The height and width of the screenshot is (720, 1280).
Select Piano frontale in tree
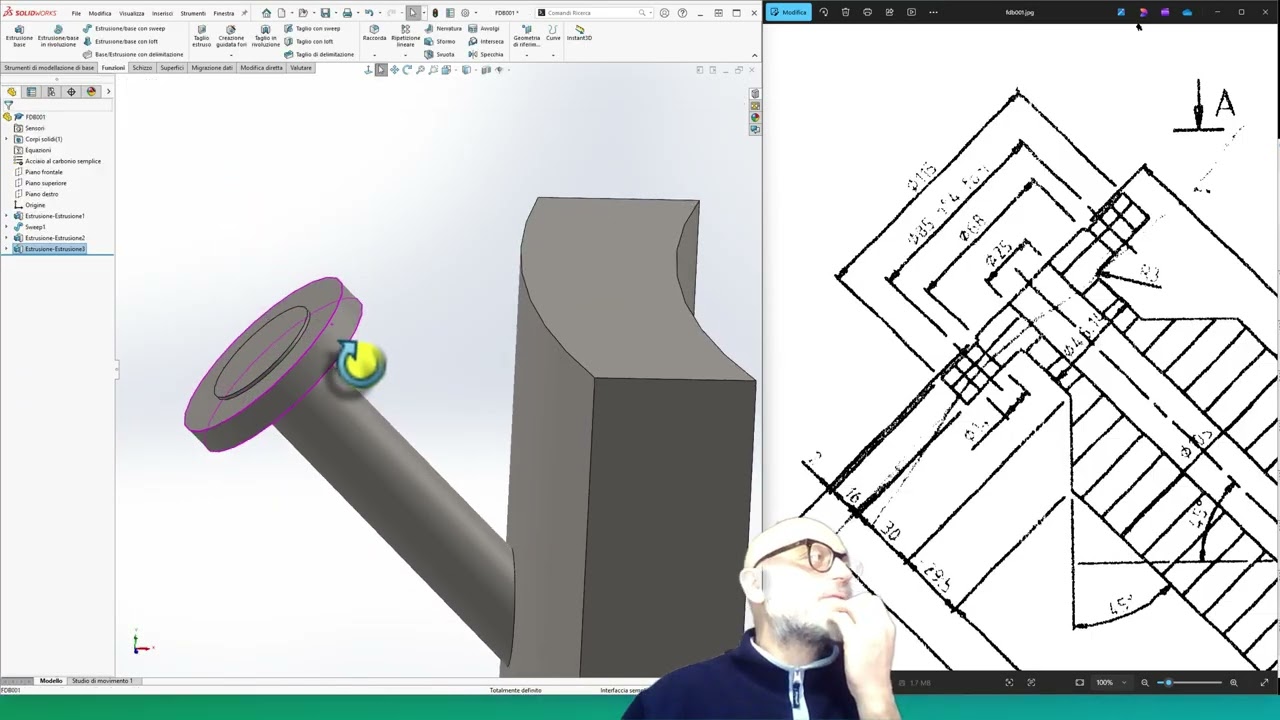(x=43, y=172)
